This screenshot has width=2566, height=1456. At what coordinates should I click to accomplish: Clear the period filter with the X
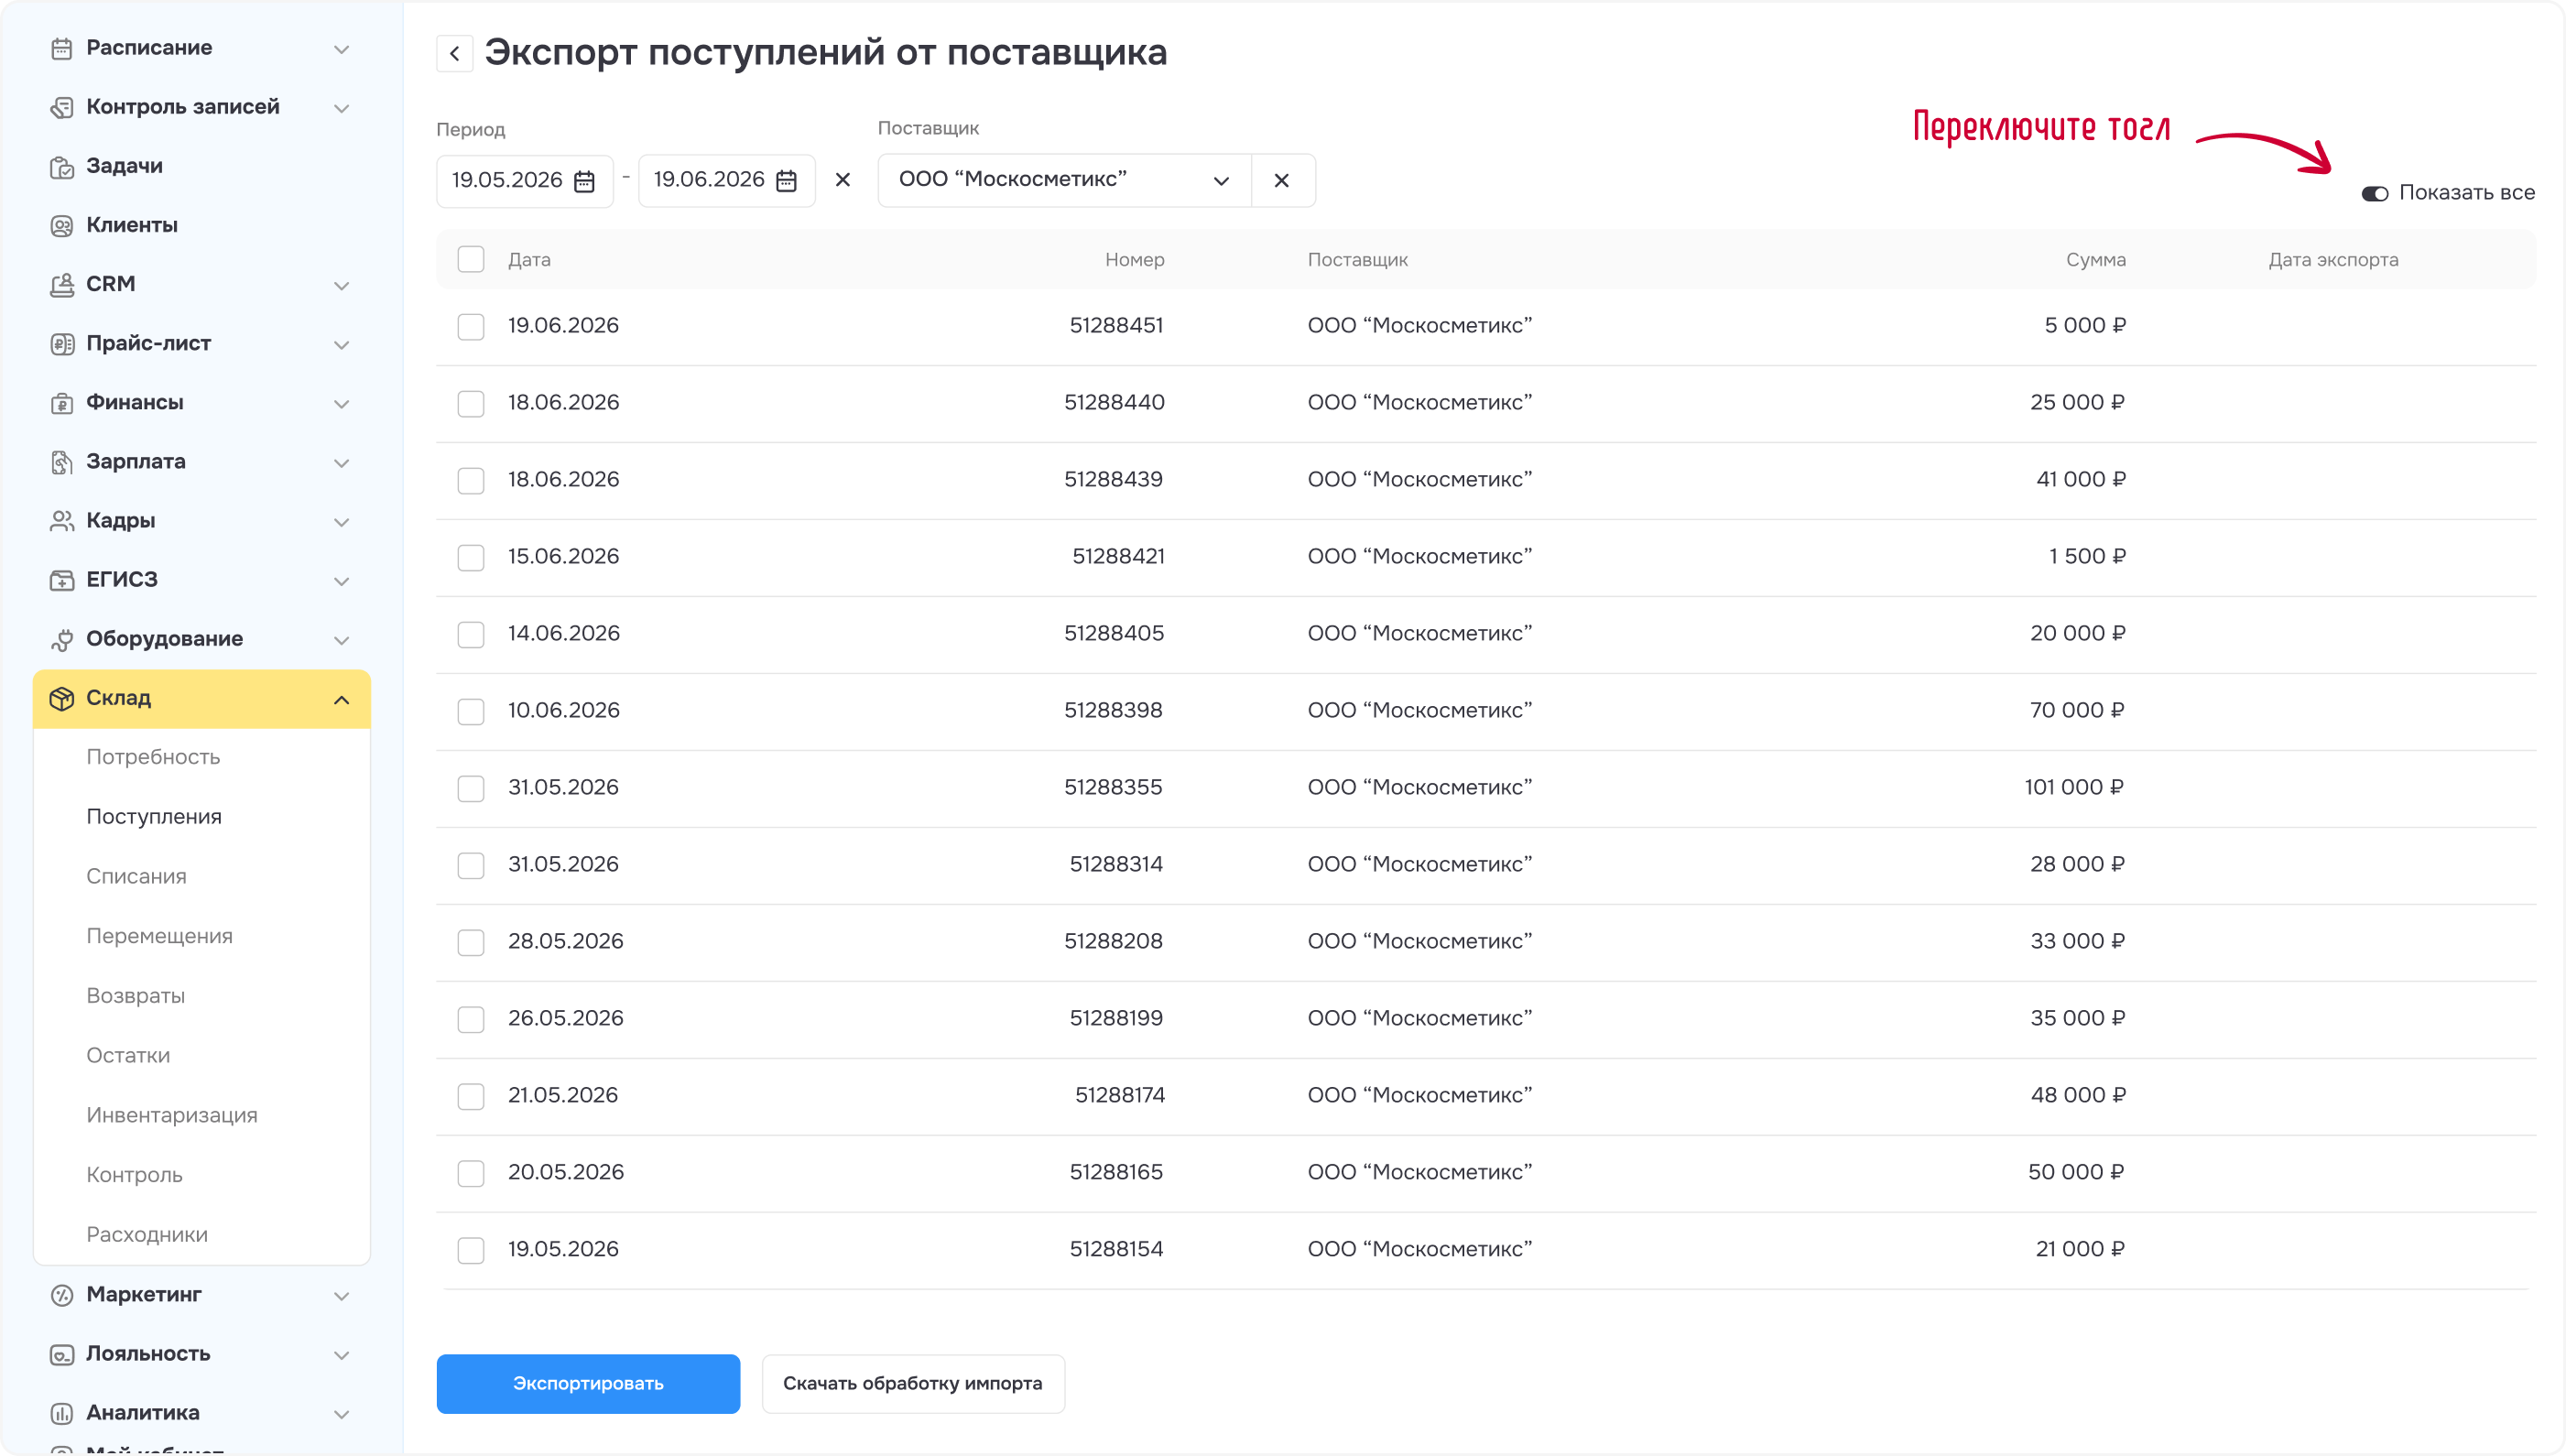[843, 180]
